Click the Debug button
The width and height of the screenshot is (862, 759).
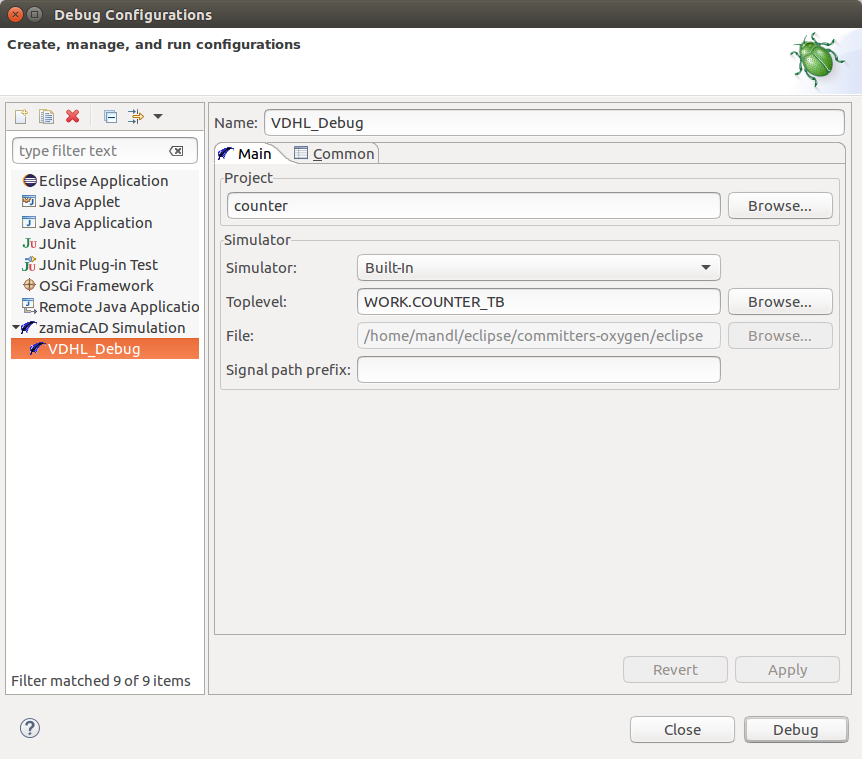[x=796, y=730]
